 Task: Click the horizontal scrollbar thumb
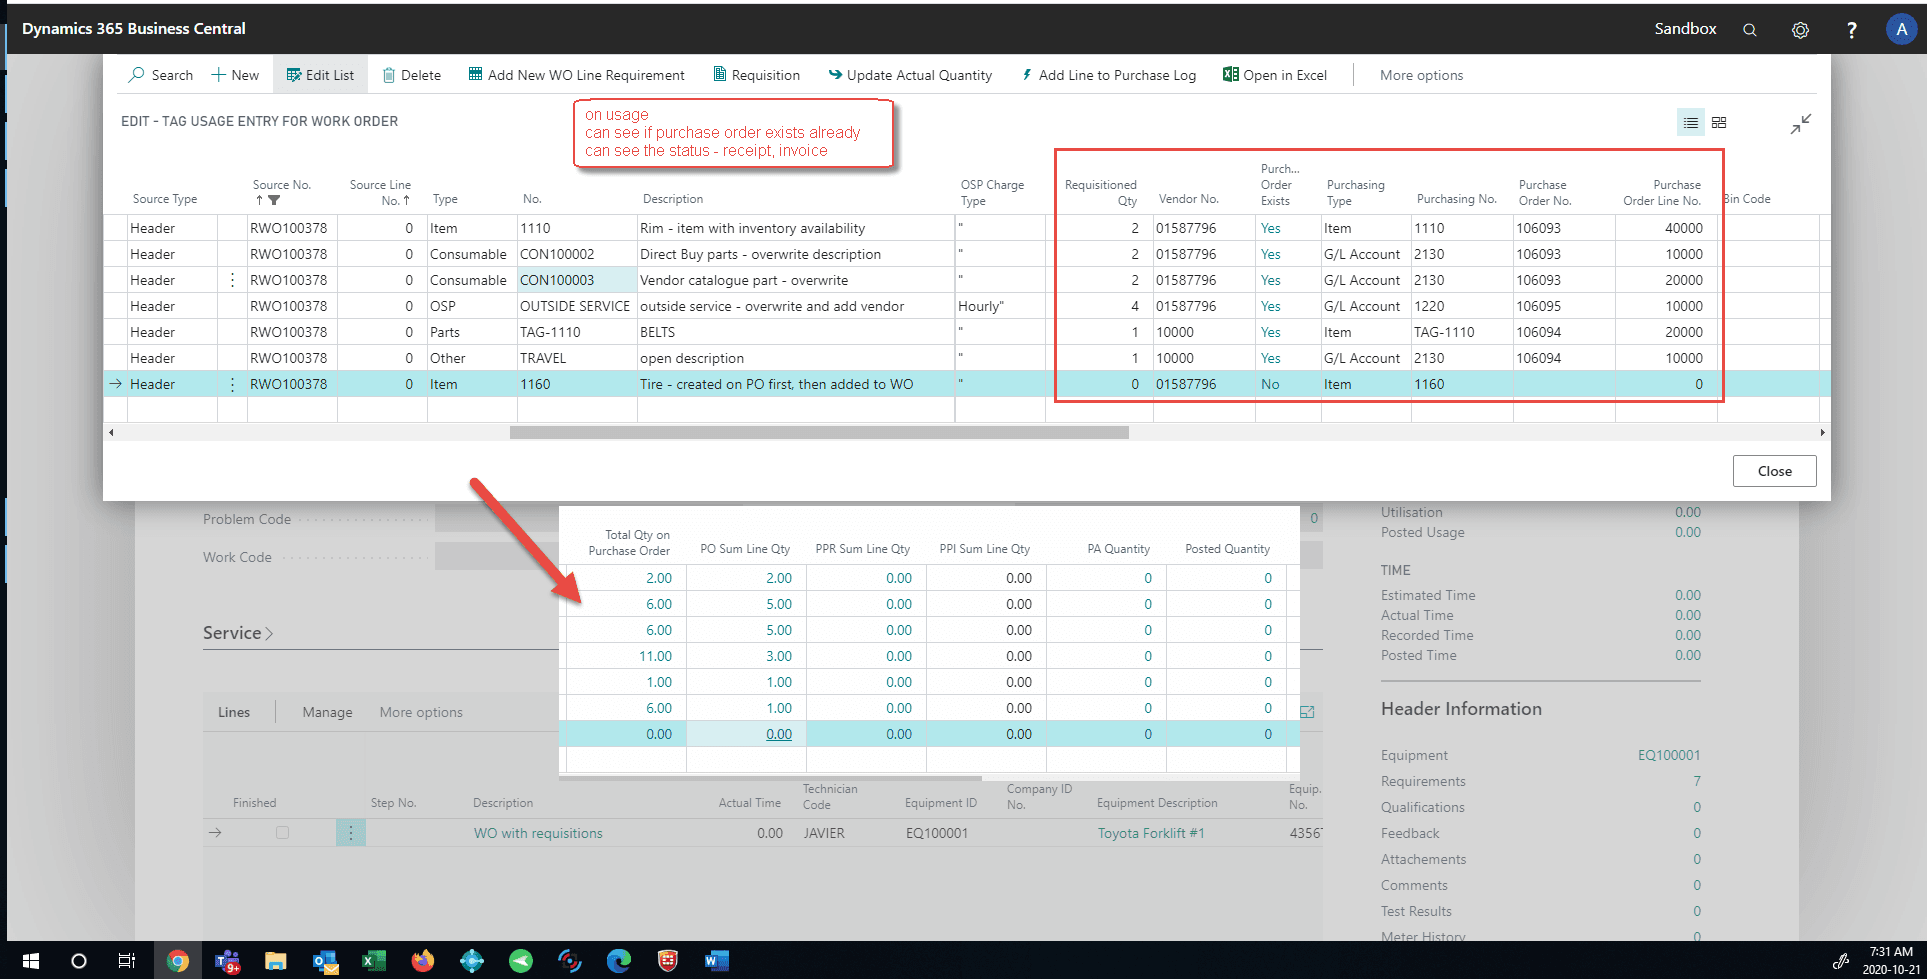coord(819,433)
